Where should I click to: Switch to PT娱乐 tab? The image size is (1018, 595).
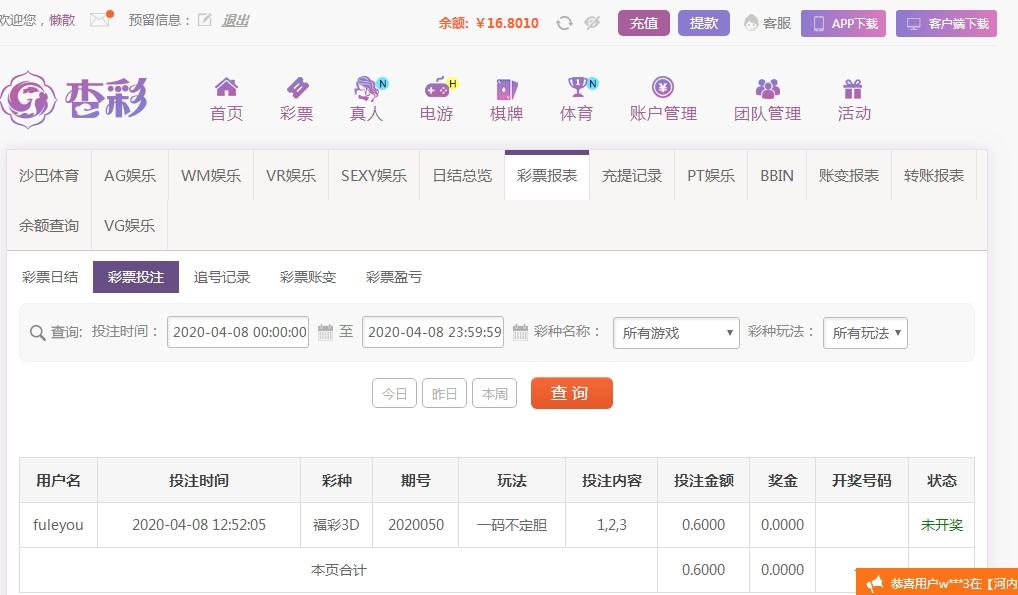(711, 175)
